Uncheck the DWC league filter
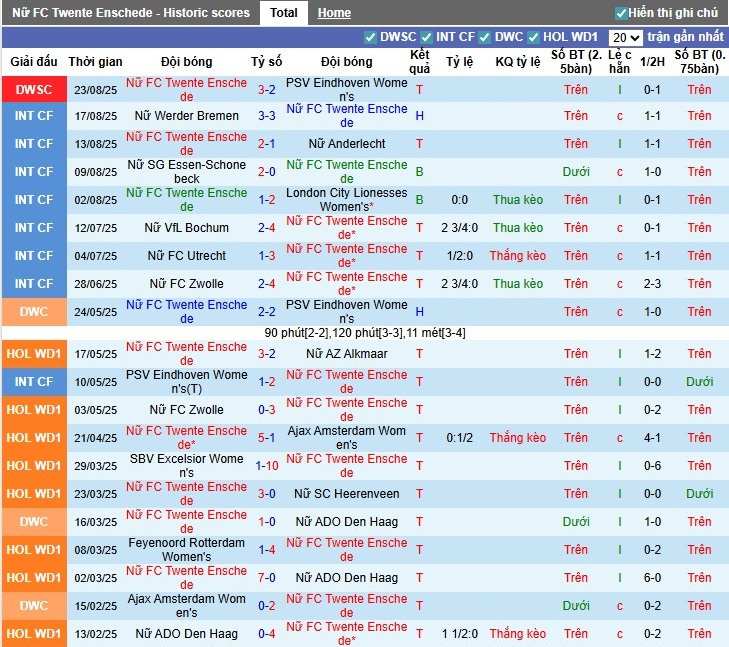Screen dimensions: 729x647 [484, 37]
